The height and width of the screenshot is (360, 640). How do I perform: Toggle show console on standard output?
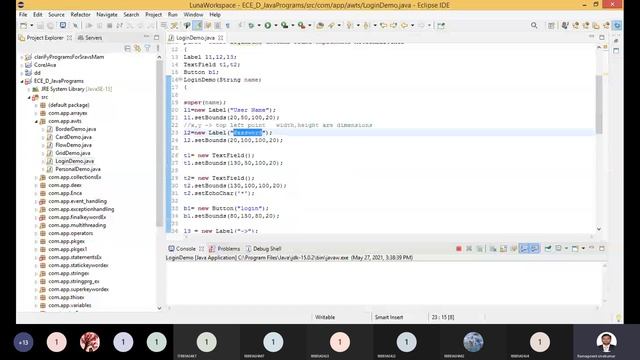click(524, 249)
